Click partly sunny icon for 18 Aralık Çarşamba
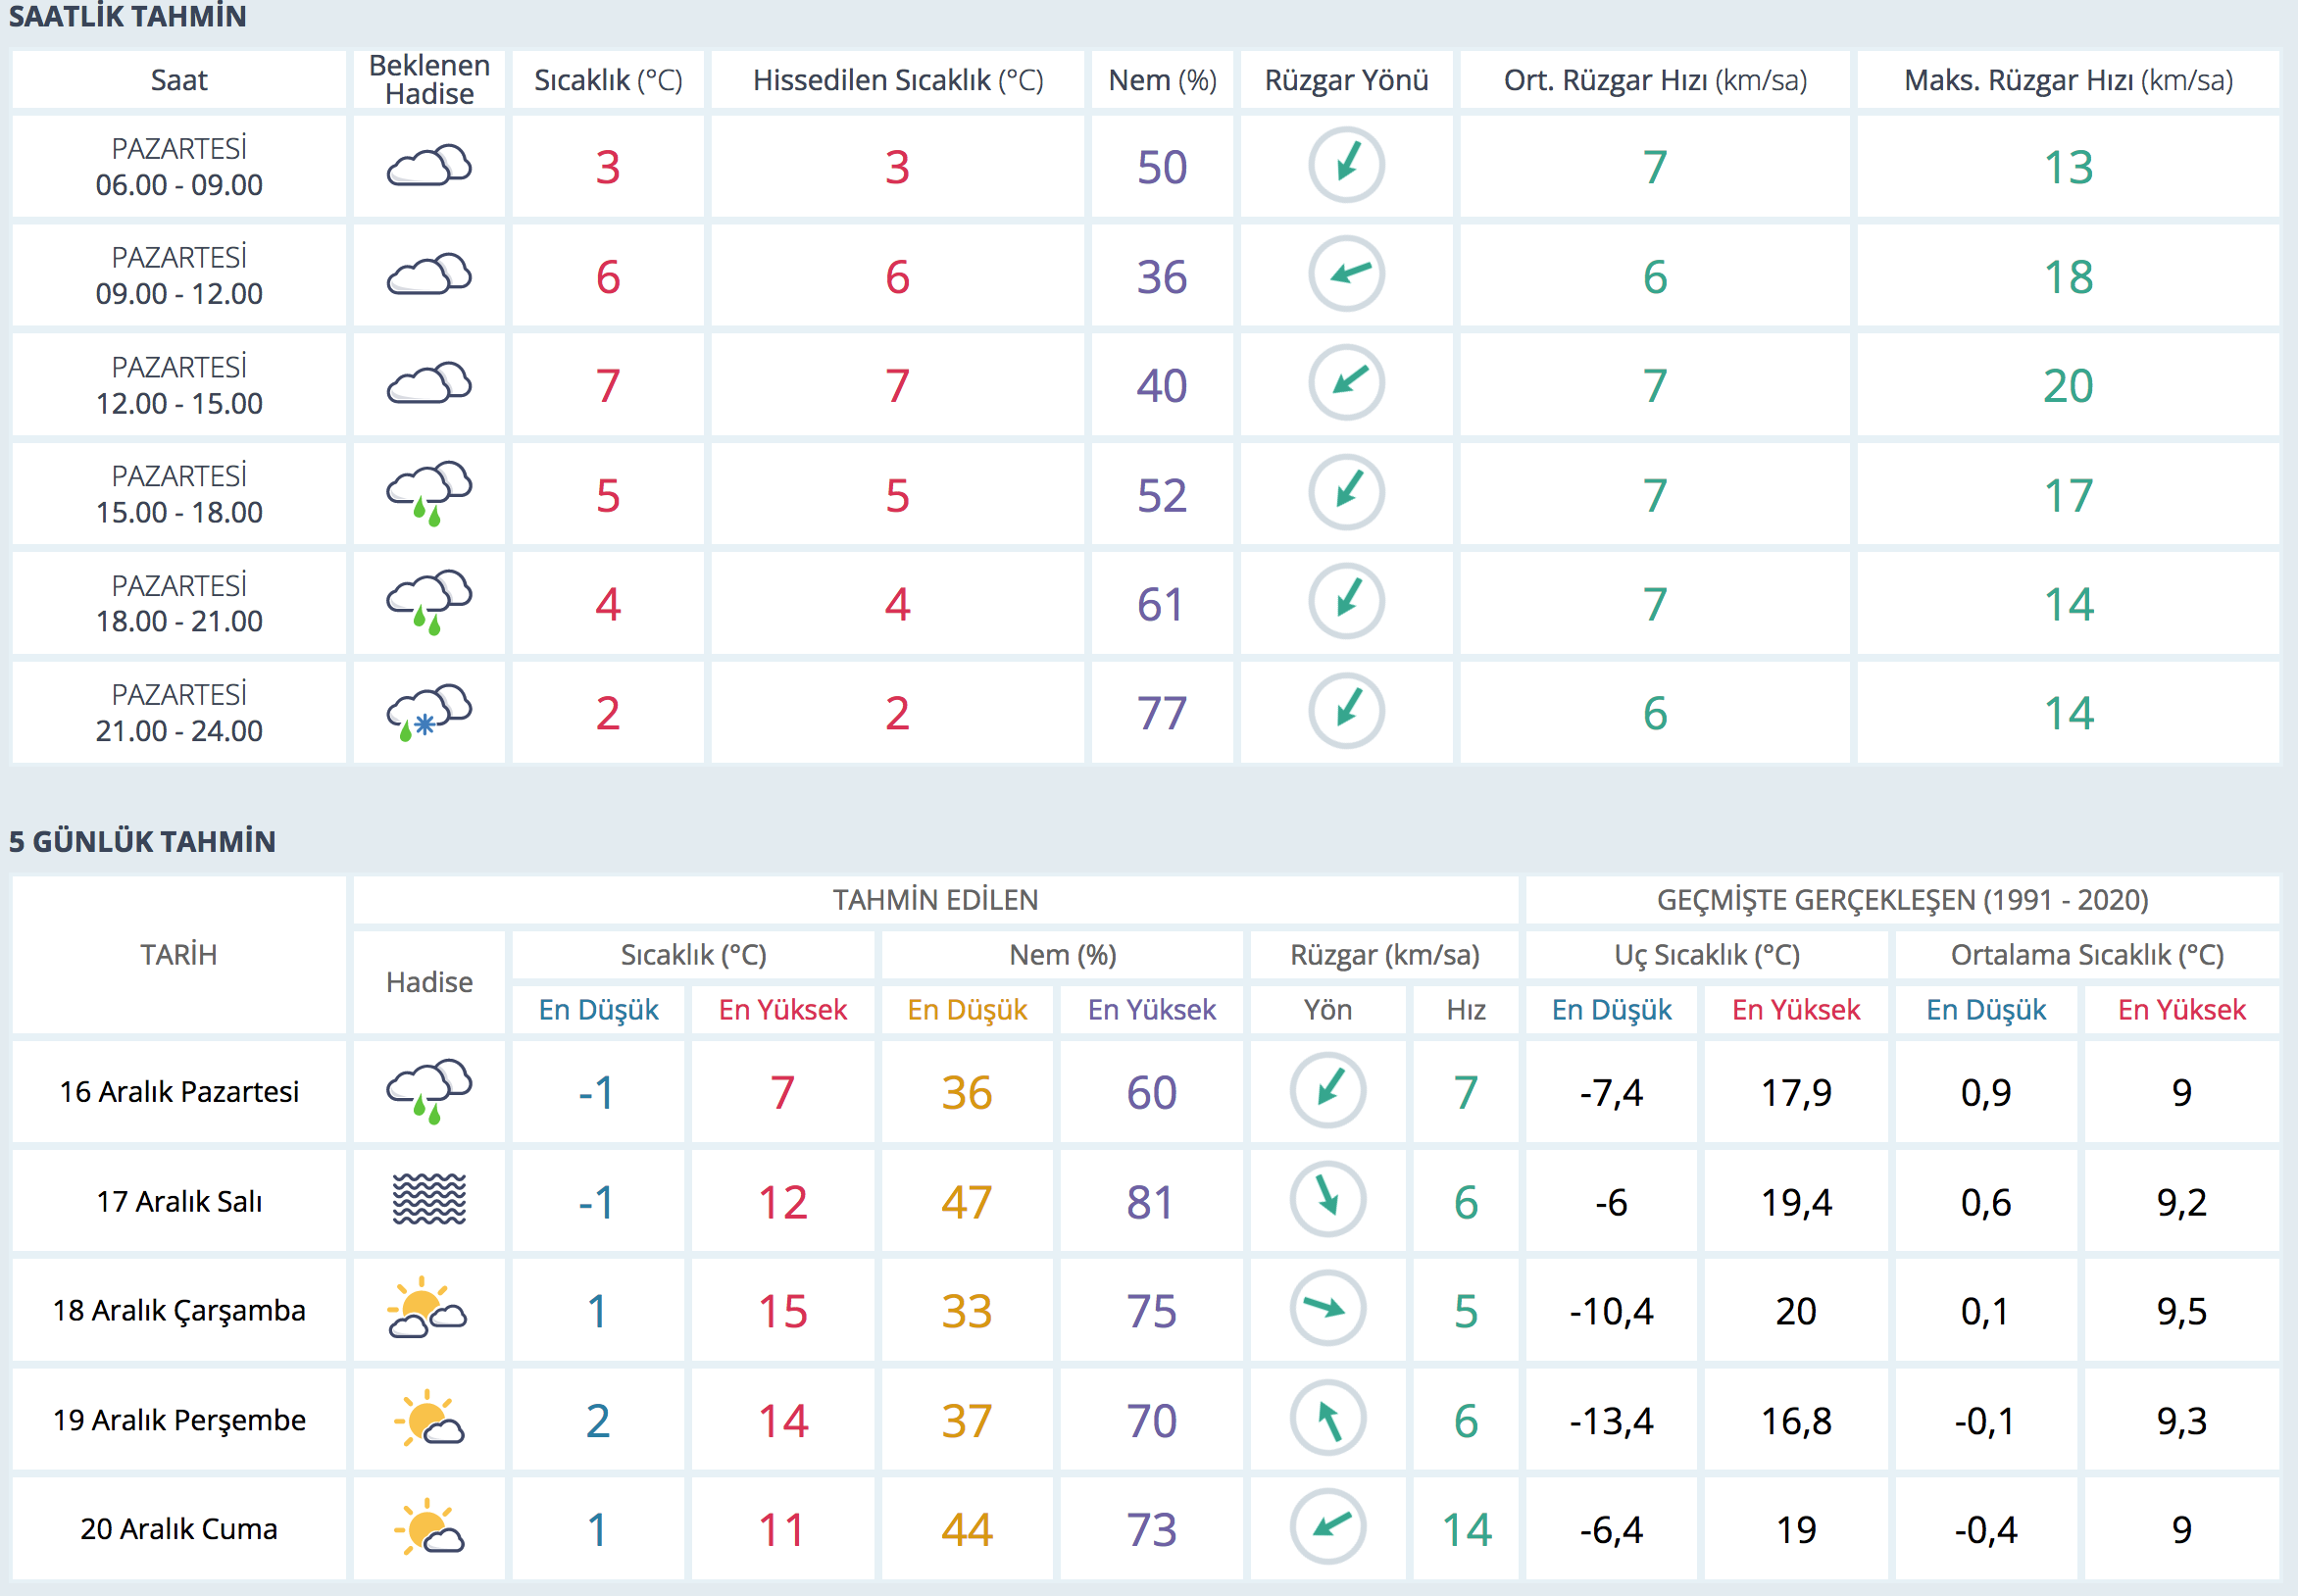 click(428, 1309)
